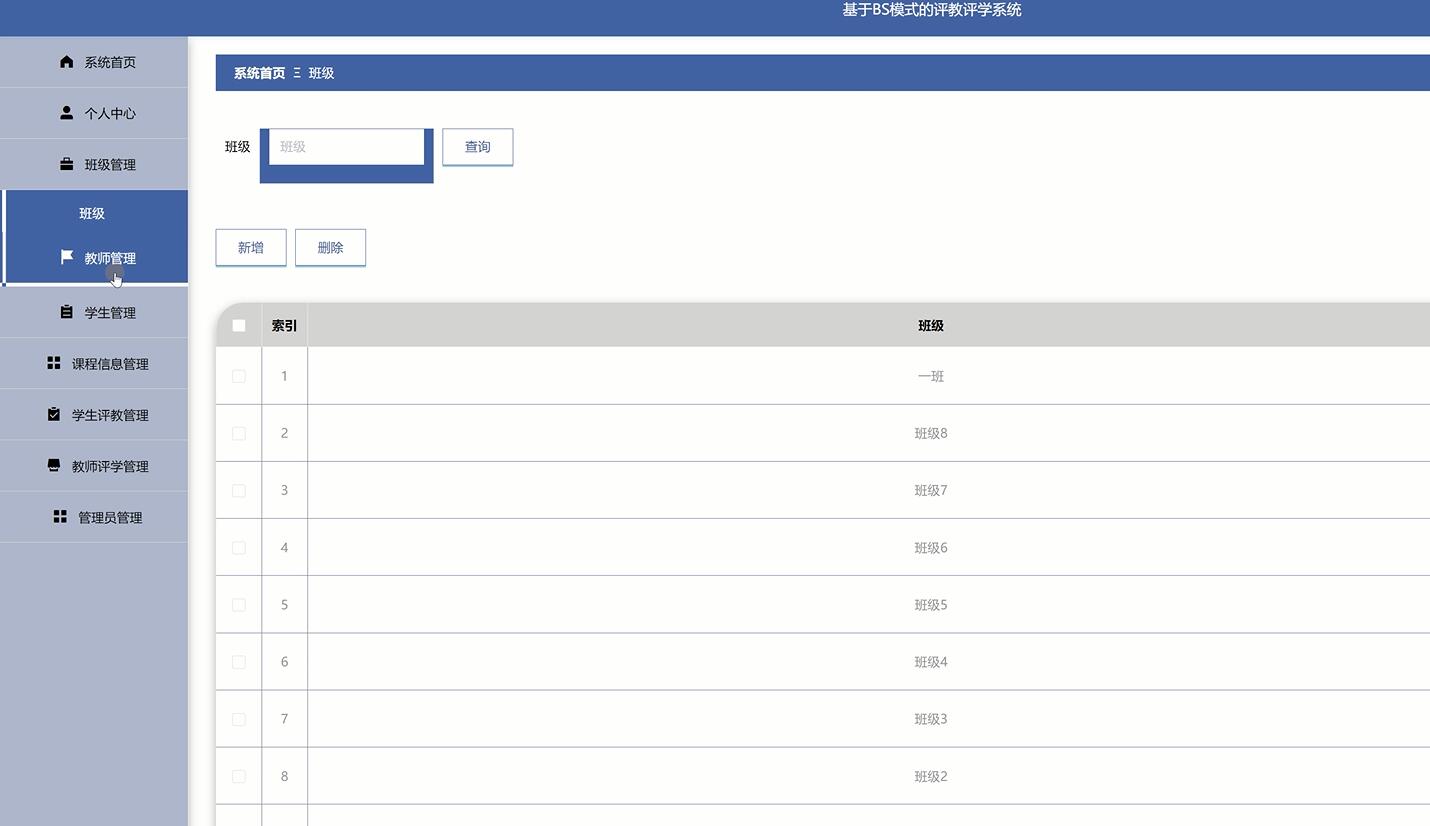Expand the 学生管理 sidebar menu

pyautogui.click(x=94, y=312)
